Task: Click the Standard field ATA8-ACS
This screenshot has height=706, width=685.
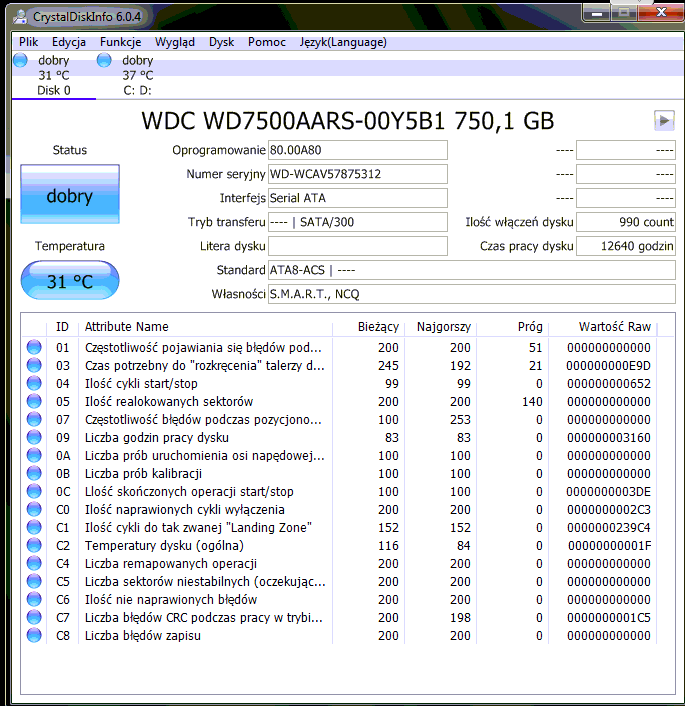Action: [x=472, y=270]
